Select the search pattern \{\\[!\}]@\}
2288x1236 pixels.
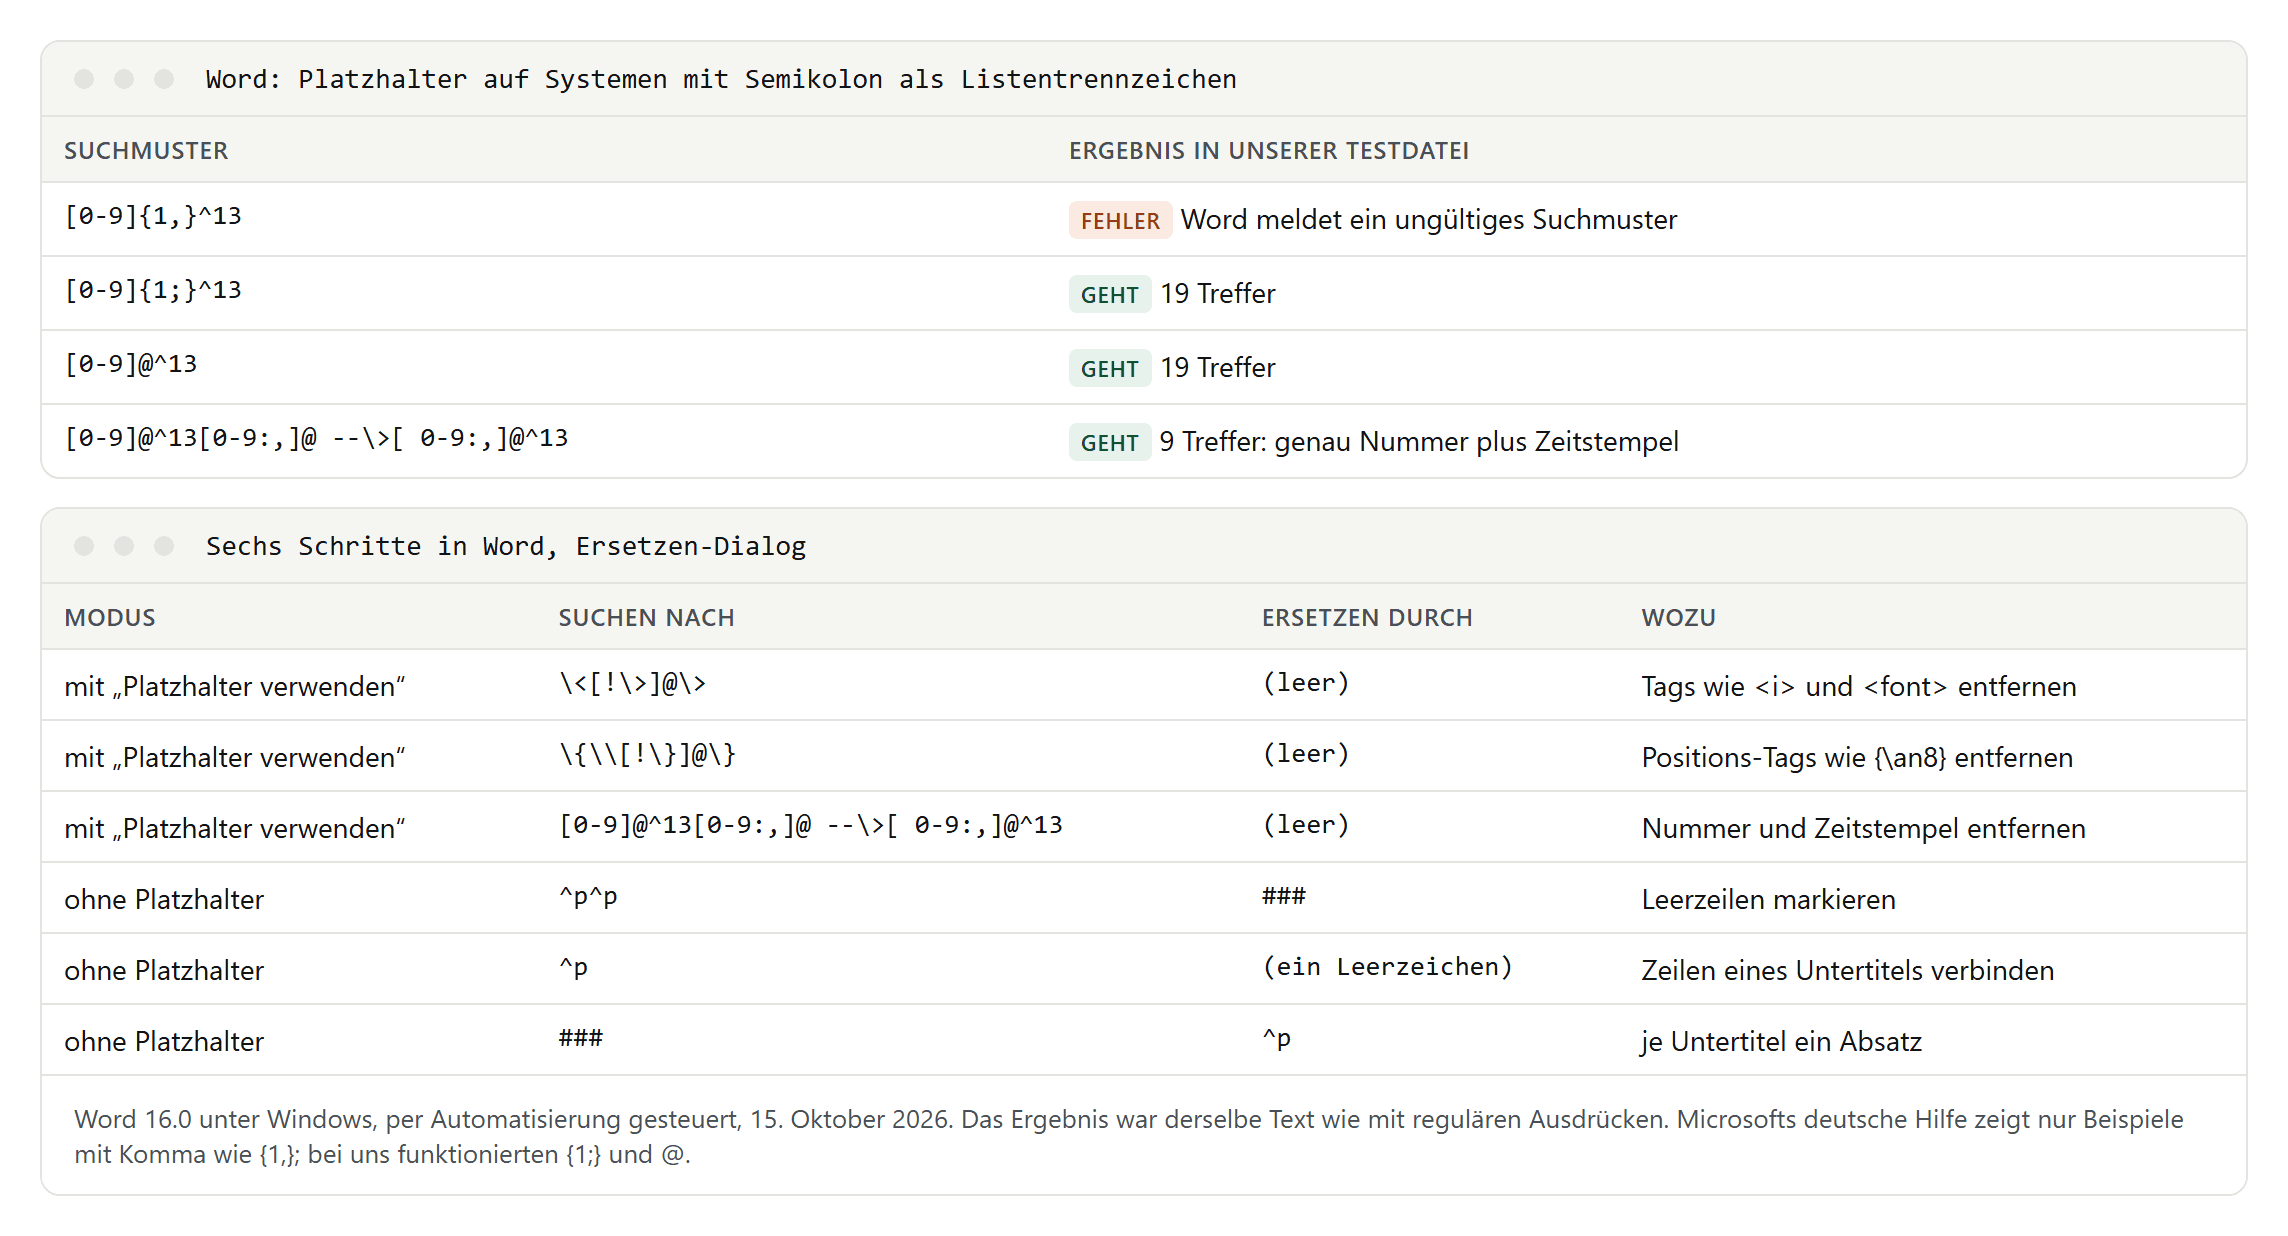point(647,754)
